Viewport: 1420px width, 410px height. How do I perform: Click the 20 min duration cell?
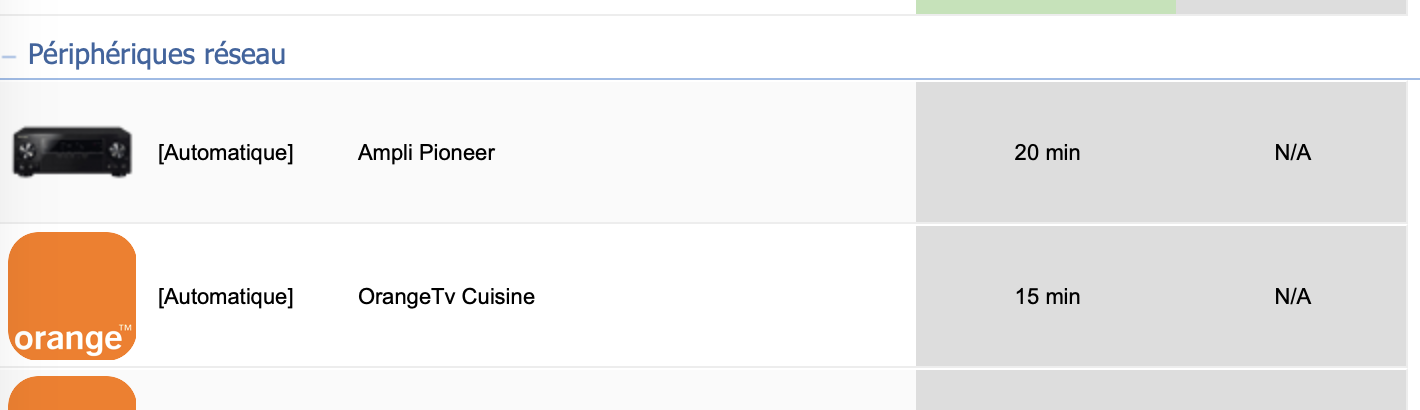point(1047,153)
